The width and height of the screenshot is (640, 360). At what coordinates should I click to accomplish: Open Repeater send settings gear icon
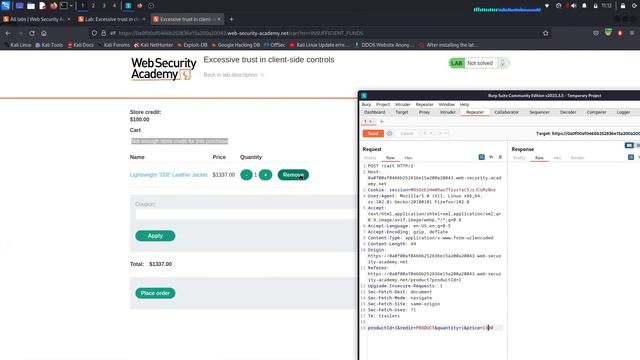click(389, 133)
